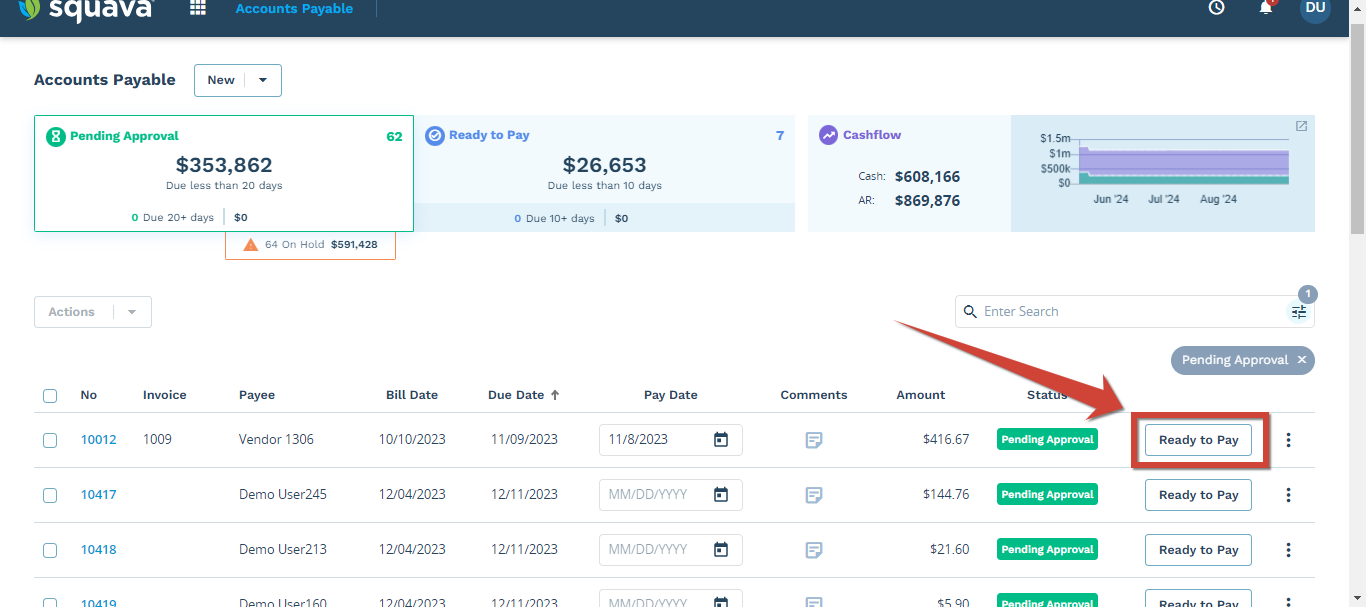
Task: Open the Accounts Payable header tab
Action: [294, 8]
